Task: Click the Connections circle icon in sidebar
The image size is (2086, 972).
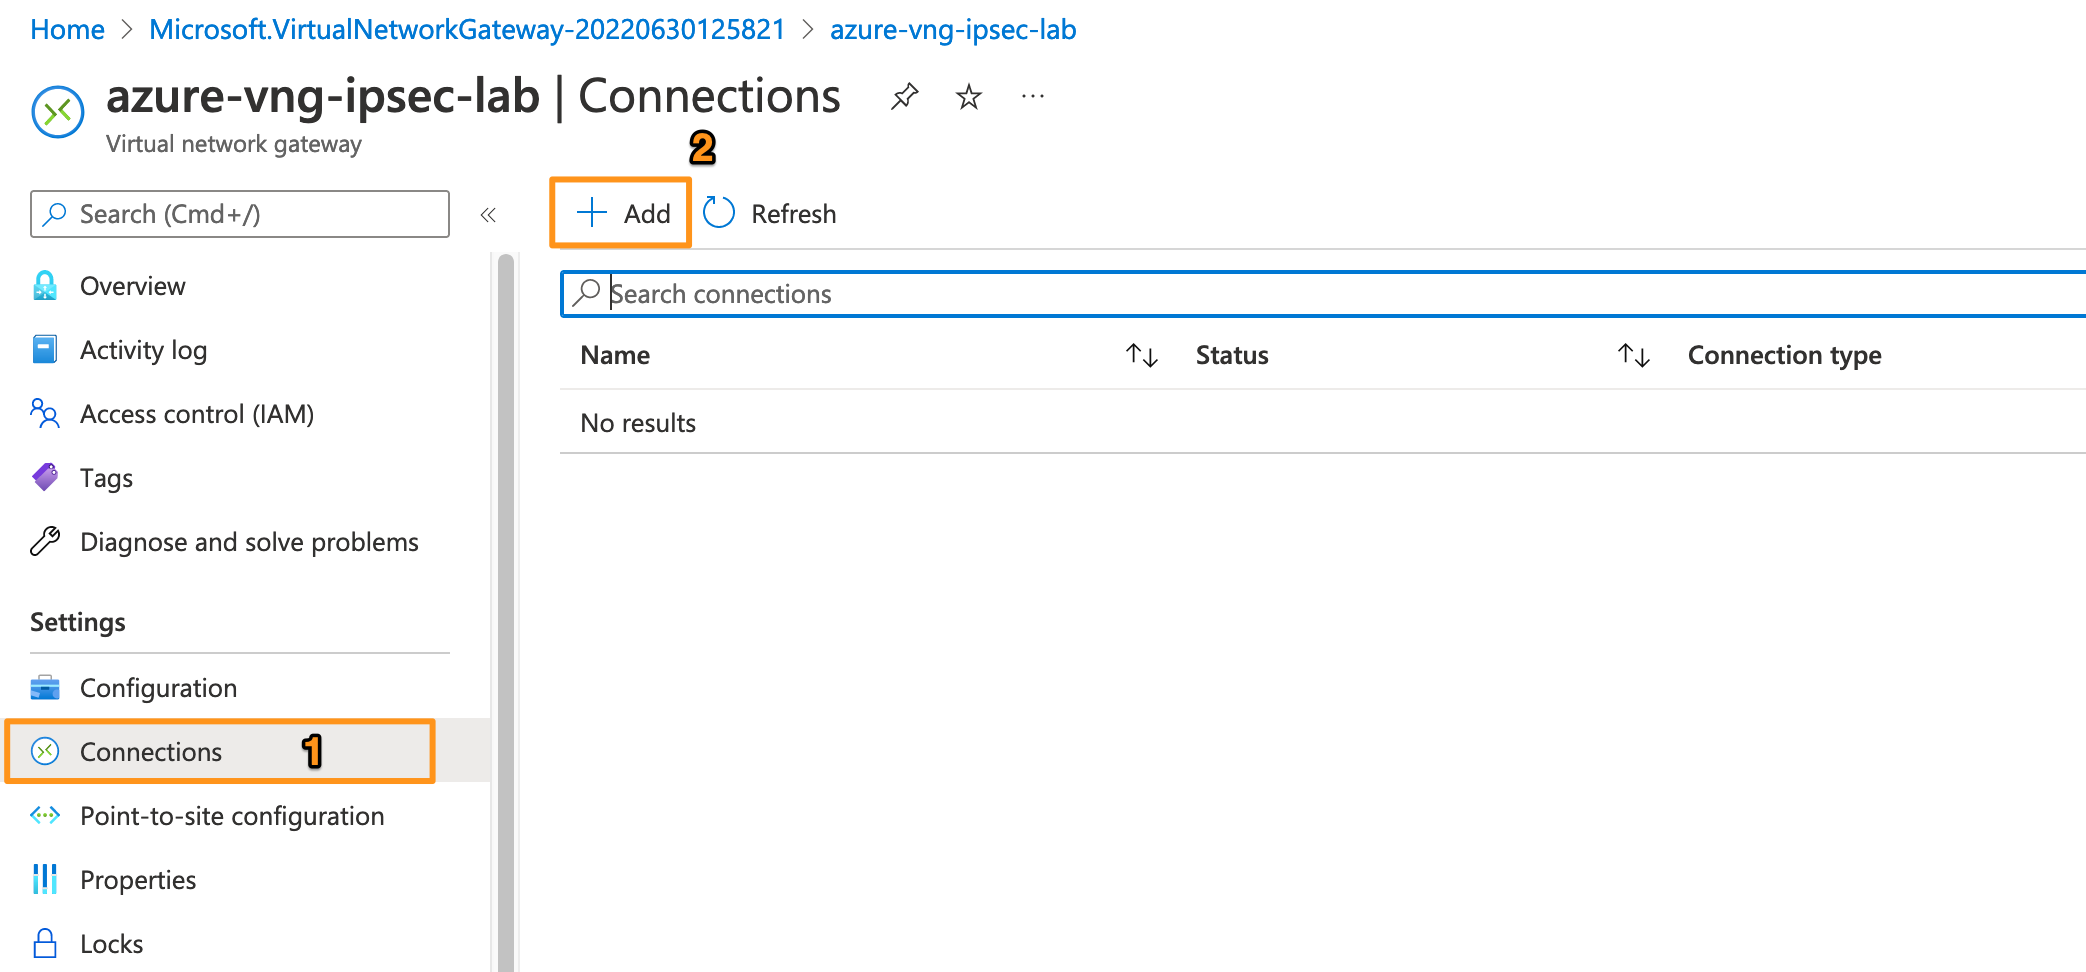Action: click(x=45, y=751)
